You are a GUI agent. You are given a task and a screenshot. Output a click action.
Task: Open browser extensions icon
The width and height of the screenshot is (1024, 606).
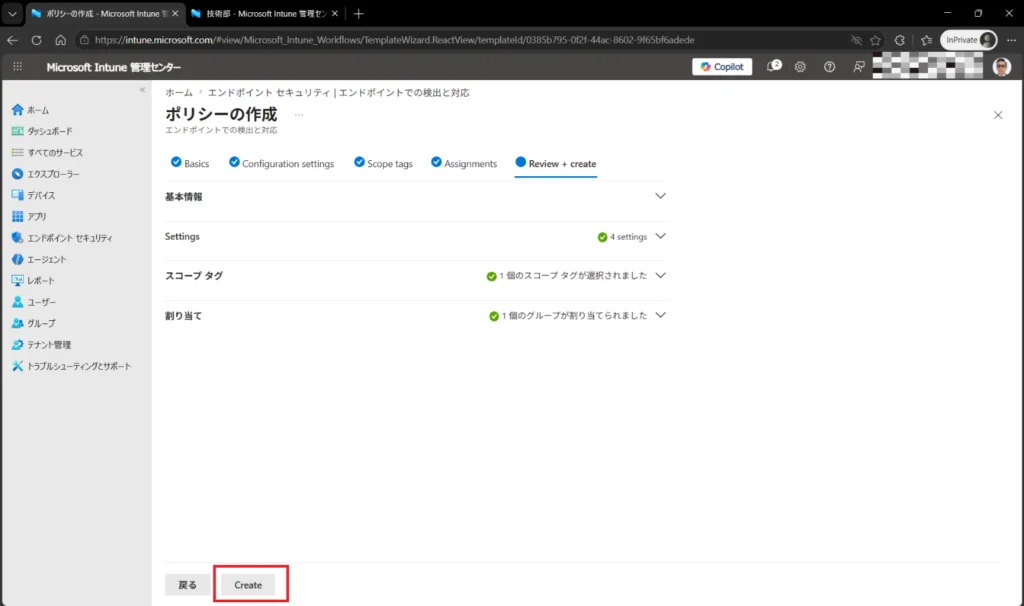pos(900,40)
